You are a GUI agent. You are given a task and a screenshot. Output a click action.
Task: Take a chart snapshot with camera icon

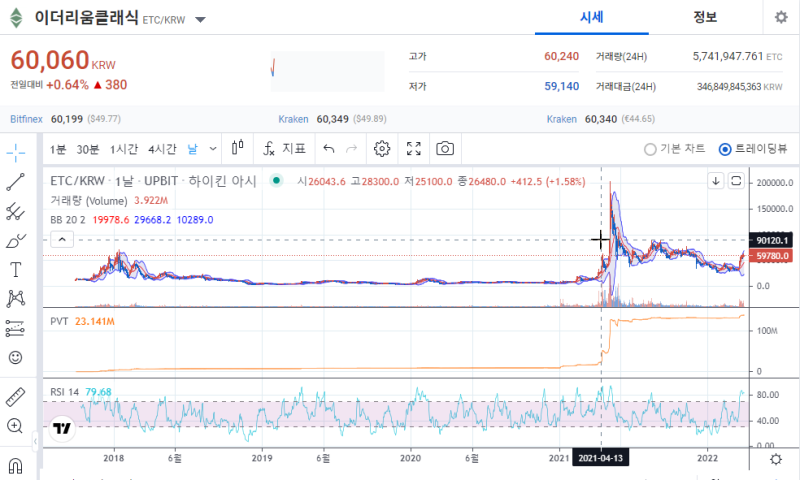pos(445,148)
